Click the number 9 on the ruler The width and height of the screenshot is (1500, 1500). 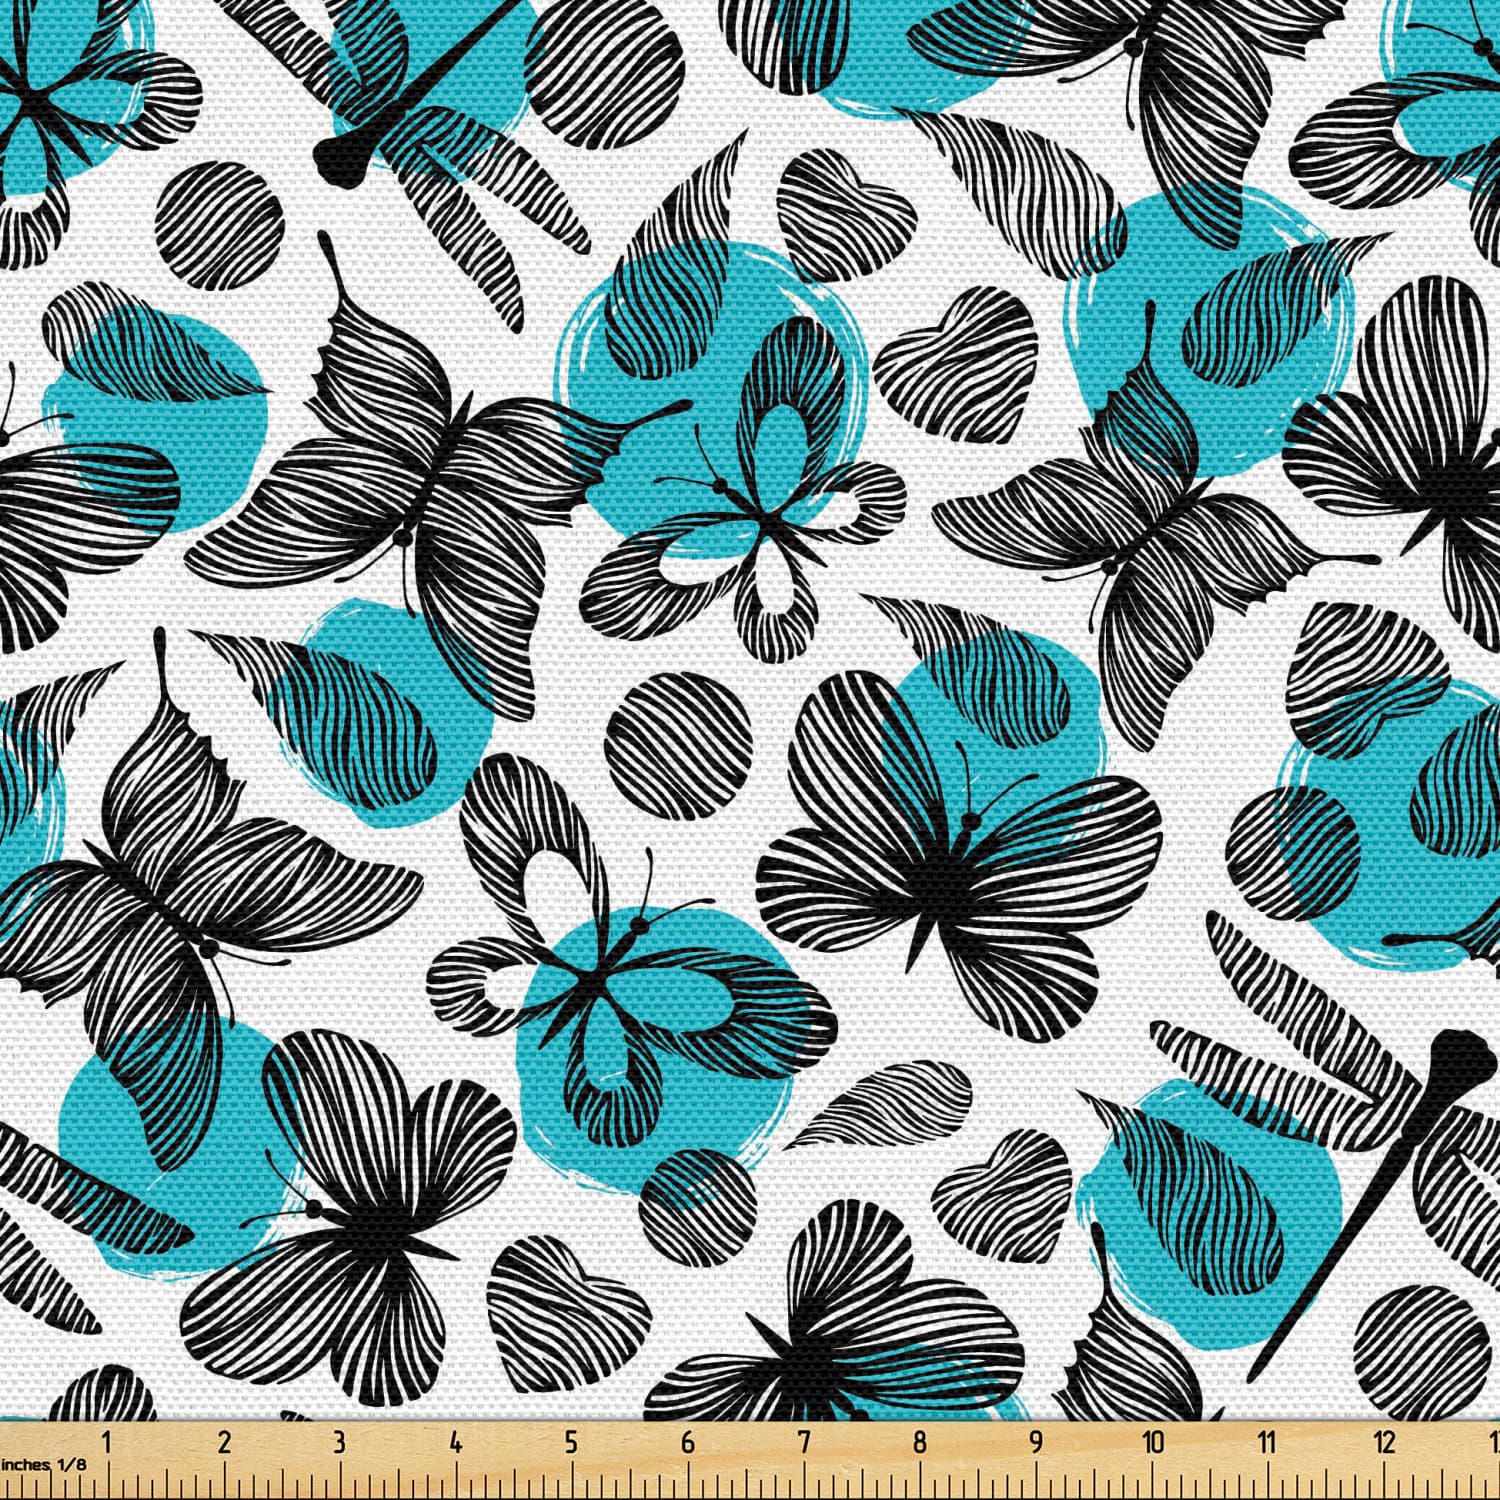[x=1036, y=1441]
